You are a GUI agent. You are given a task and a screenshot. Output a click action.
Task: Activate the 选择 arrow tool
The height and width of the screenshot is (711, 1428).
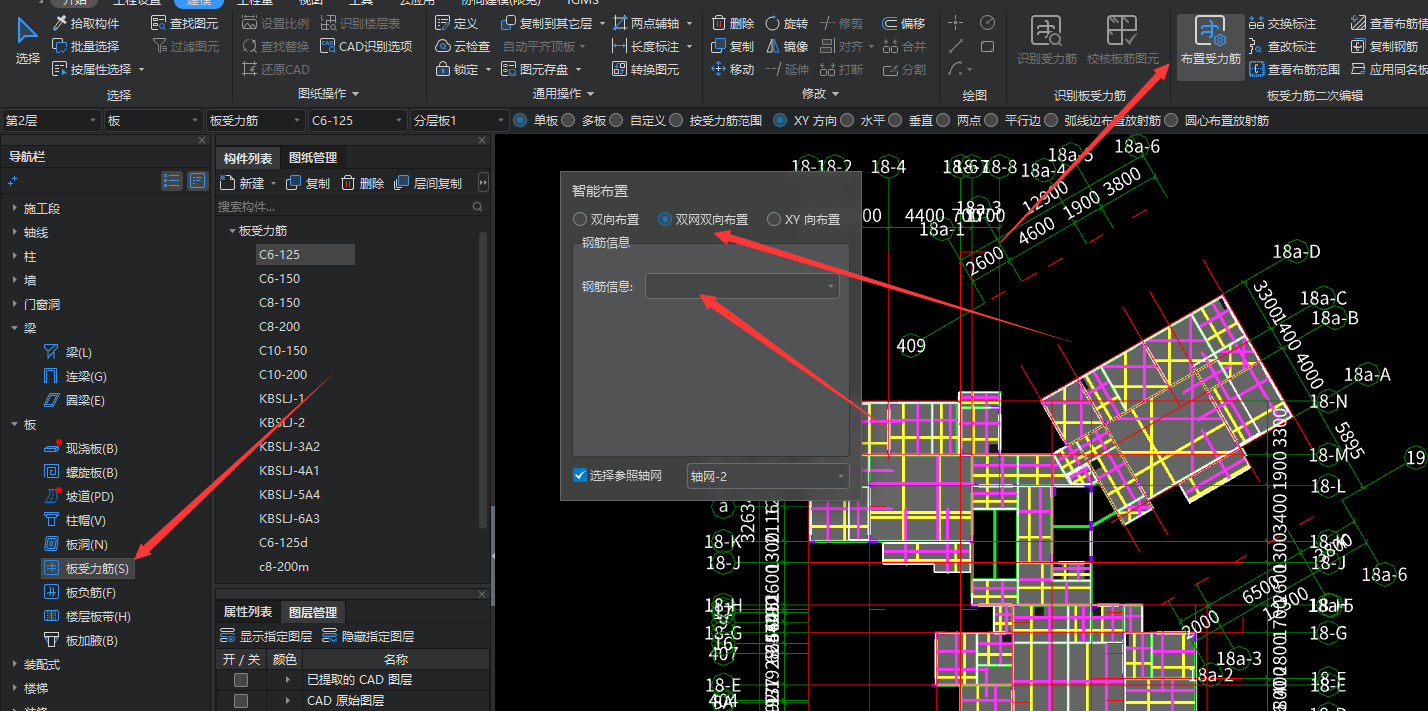[x=27, y=42]
